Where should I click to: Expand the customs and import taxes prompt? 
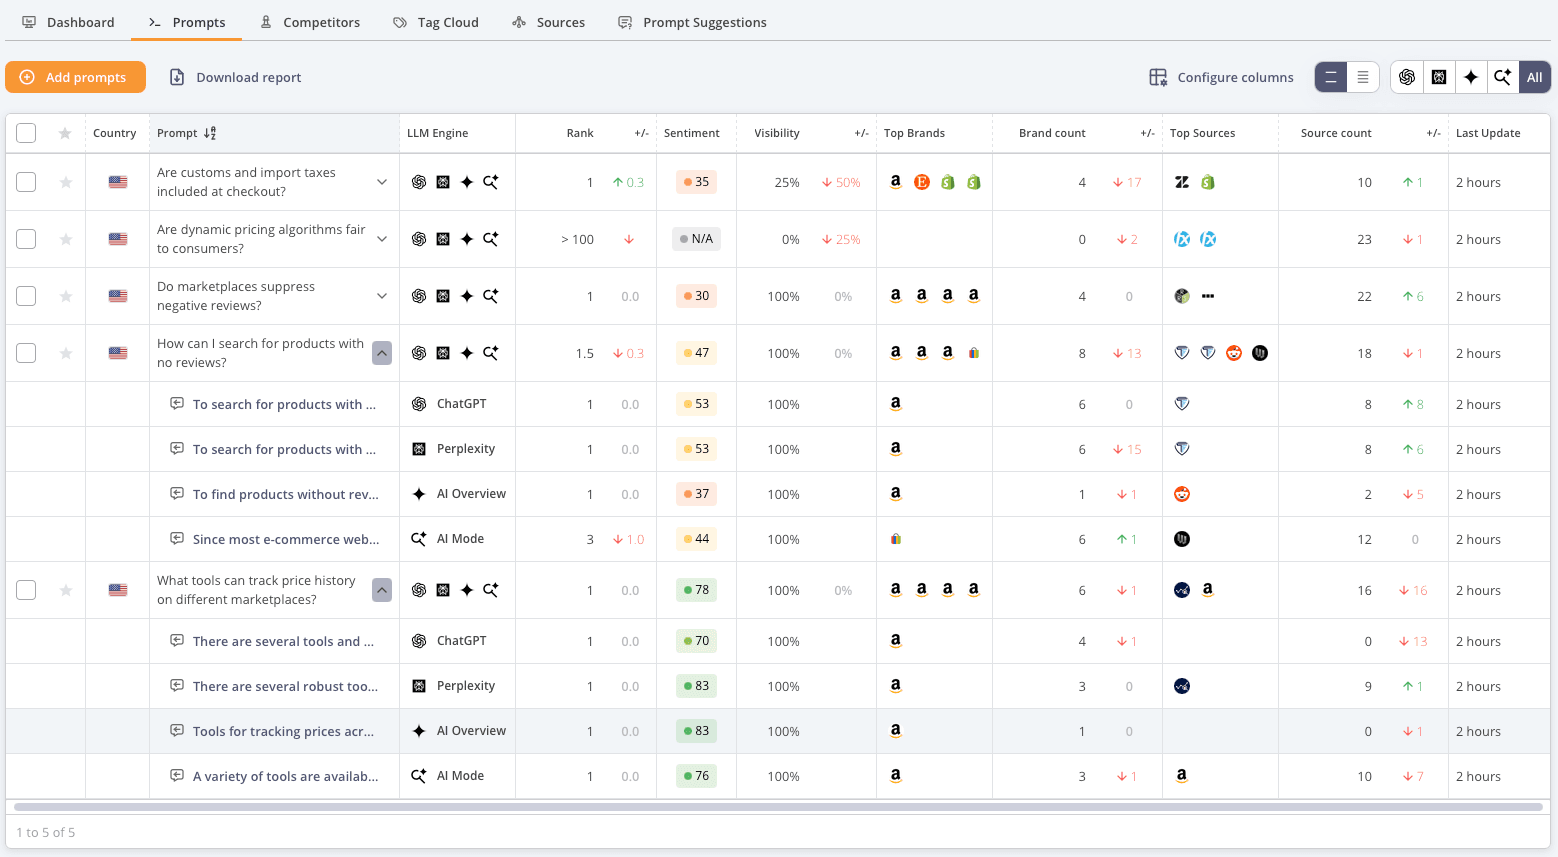click(382, 182)
